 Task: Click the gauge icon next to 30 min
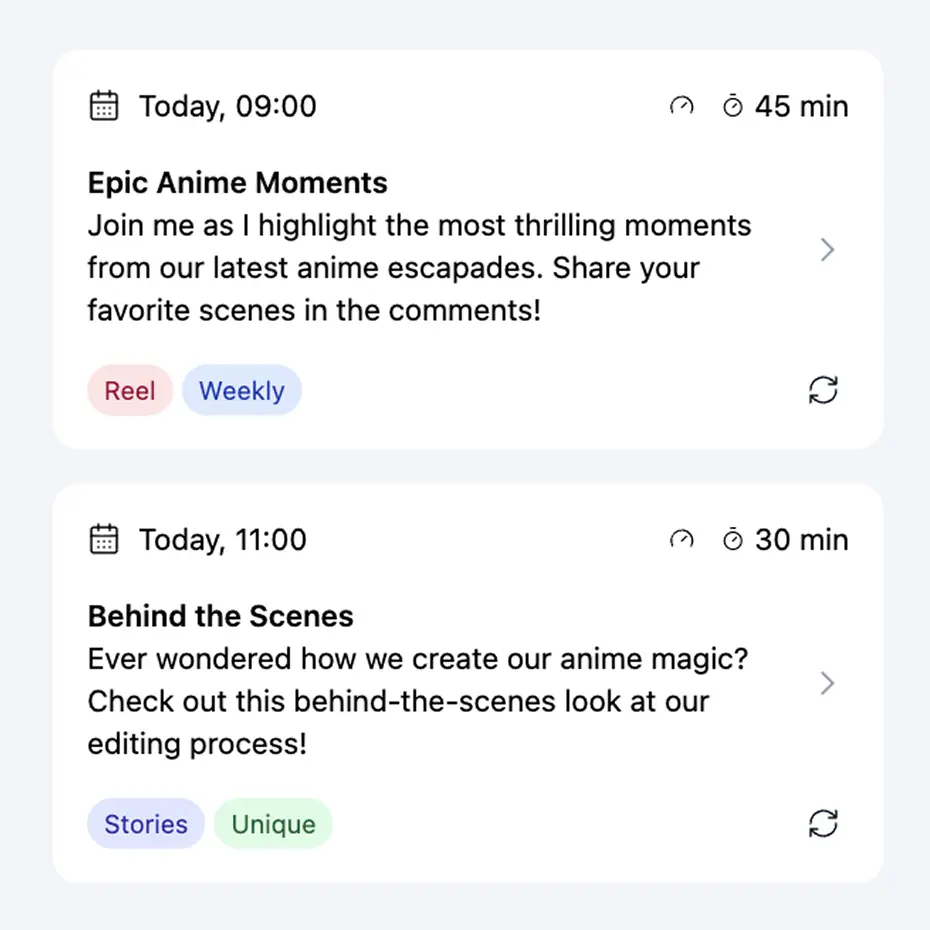click(x=681, y=539)
